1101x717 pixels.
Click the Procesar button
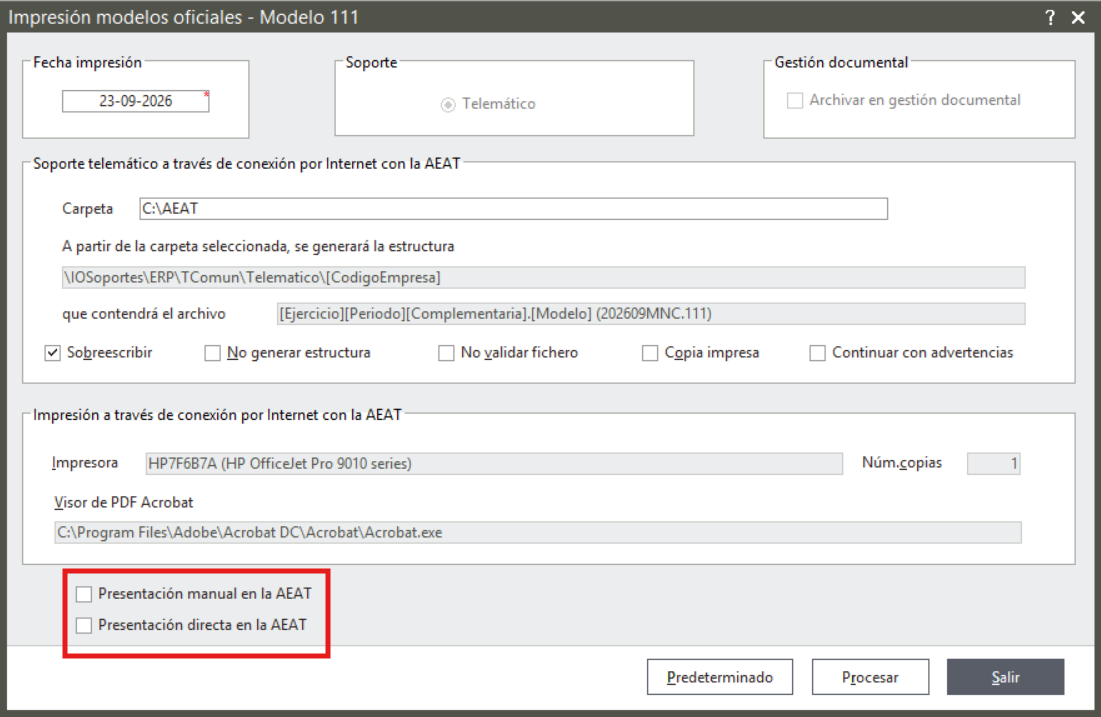871,677
